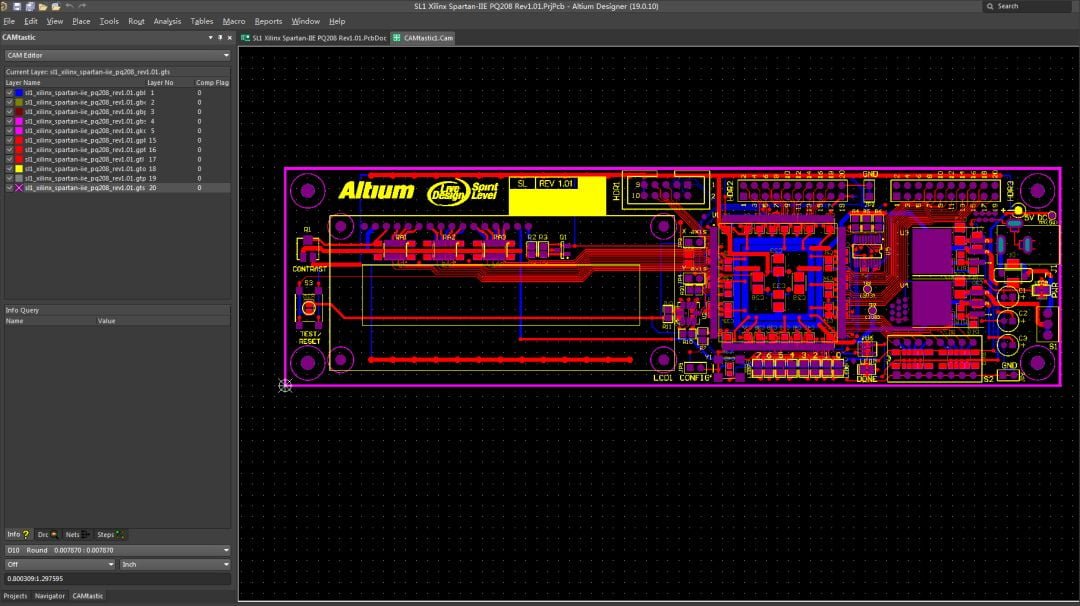Open the CAM Editor dropdown
Image resolution: width=1080 pixels, height=606 pixels.
[117, 55]
